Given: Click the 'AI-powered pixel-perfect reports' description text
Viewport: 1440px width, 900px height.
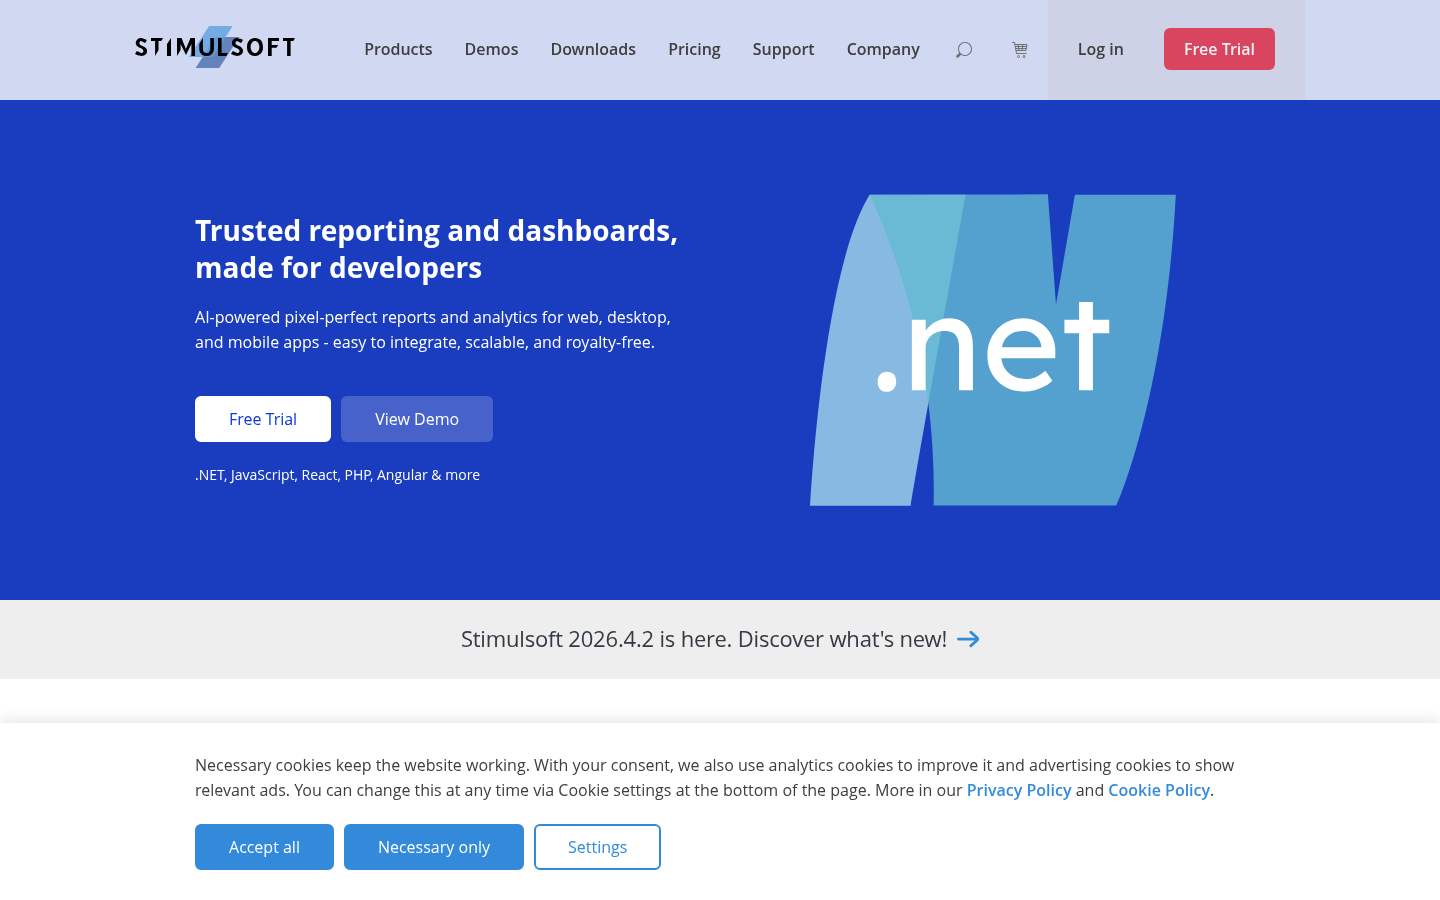Looking at the screenshot, I should click(433, 330).
